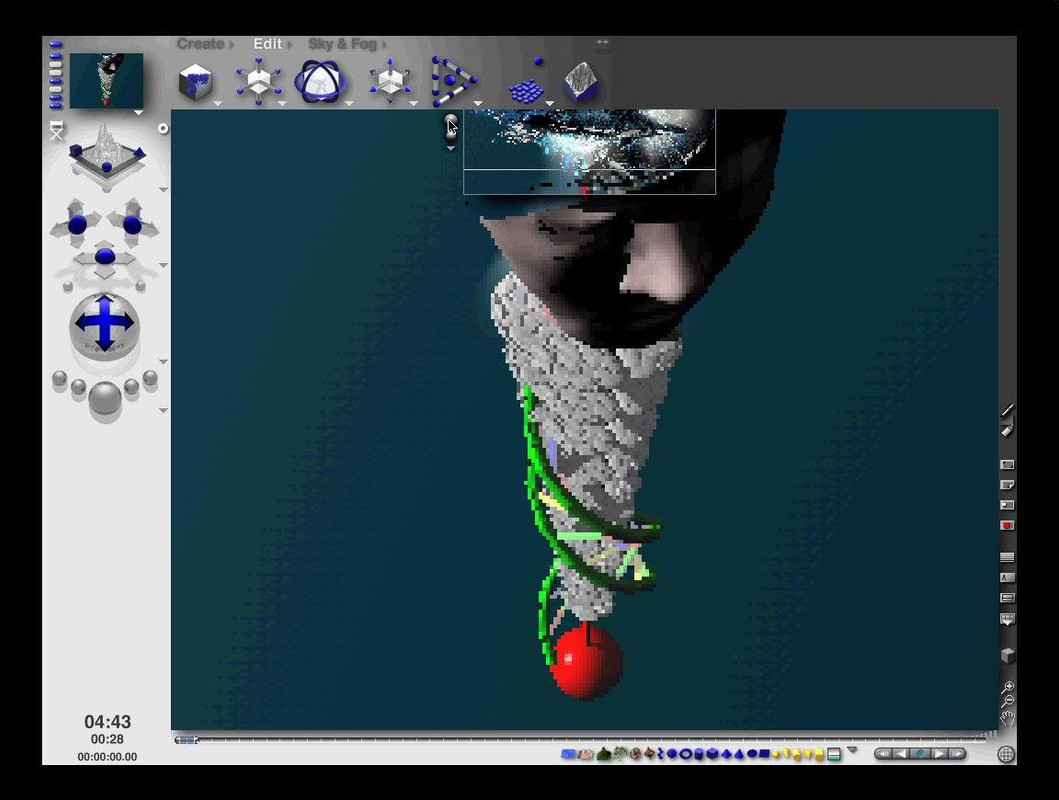Open Nano Preview options triangle
The width and height of the screenshot is (1059, 800).
pos(138,113)
